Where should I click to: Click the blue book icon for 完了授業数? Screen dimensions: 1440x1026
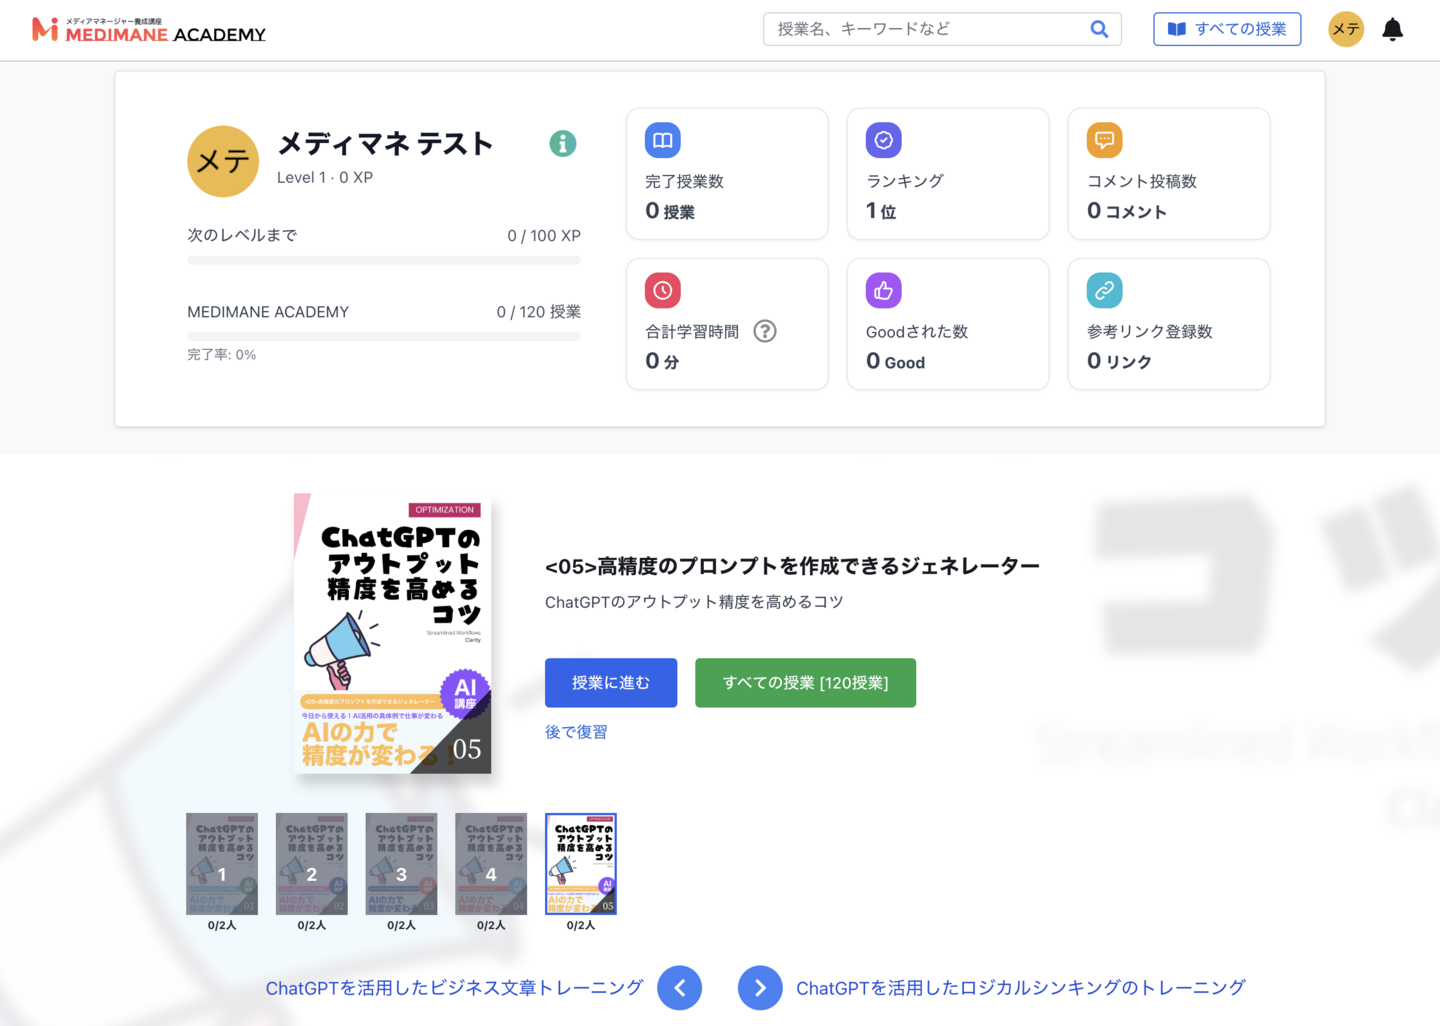(x=663, y=141)
